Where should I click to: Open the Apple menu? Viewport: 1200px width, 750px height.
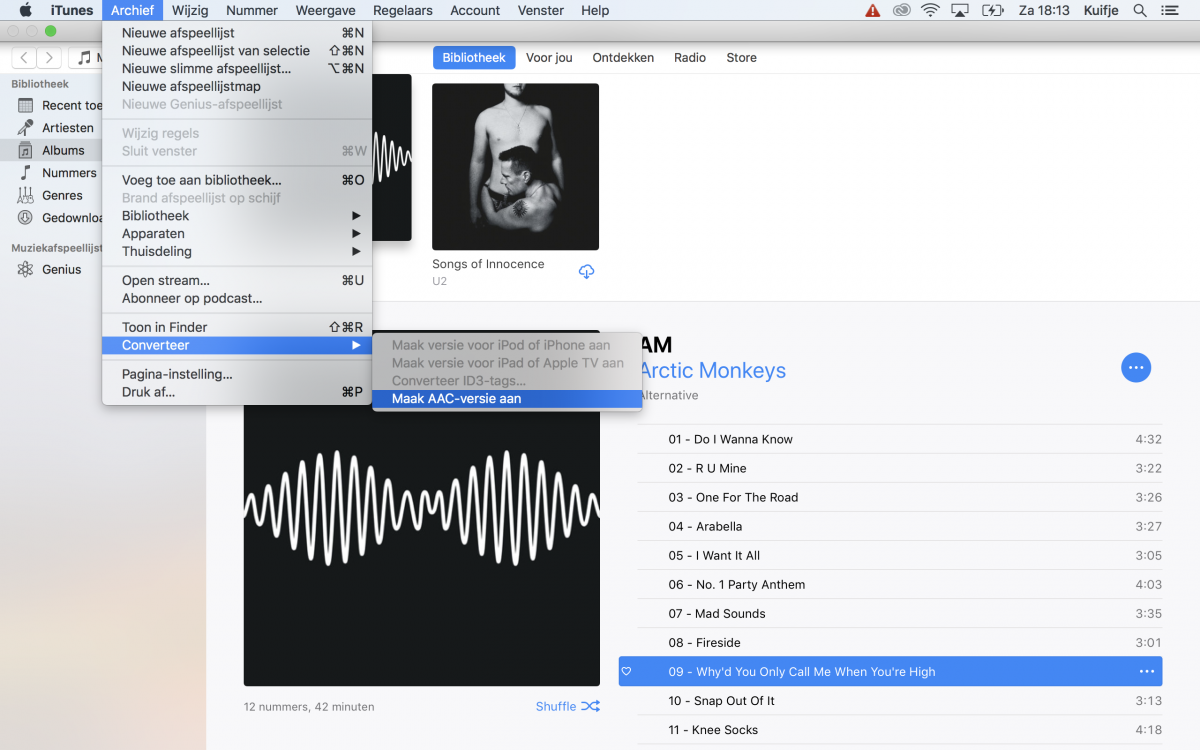tap(26, 10)
